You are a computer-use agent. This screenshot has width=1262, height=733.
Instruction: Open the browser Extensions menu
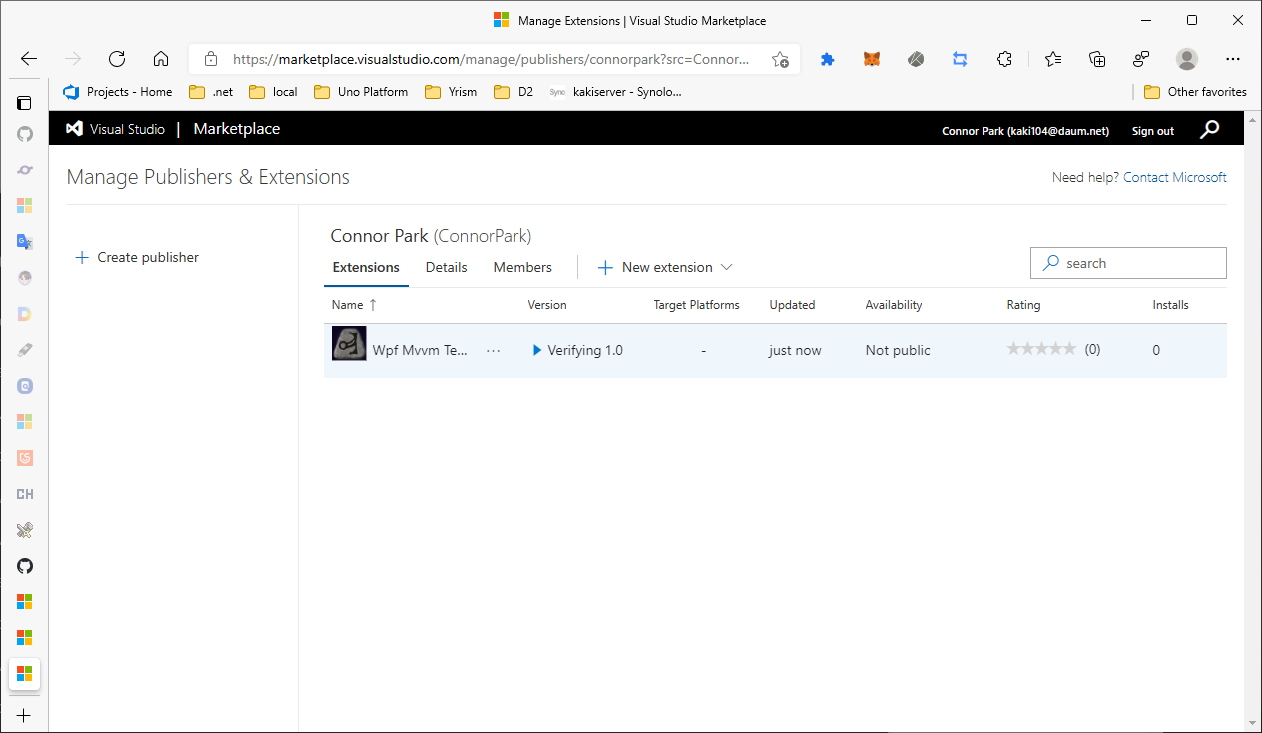(x=1004, y=59)
